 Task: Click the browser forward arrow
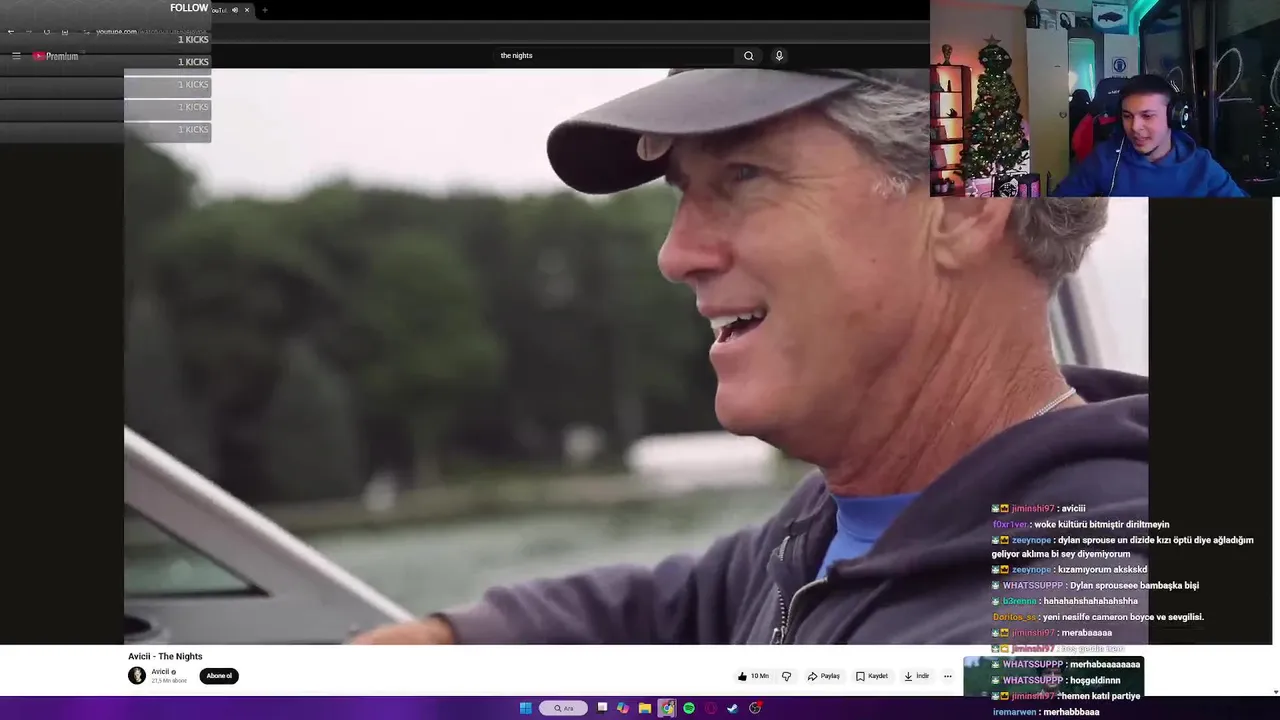tap(28, 32)
